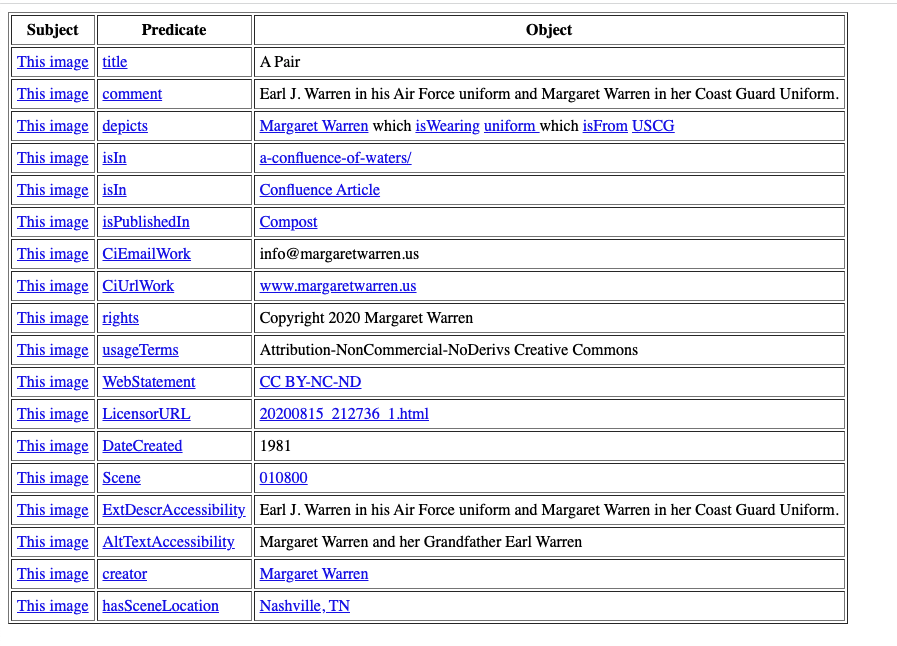
Task: Follow the 'rights' predicate link
Action: pyautogui.click(x=120, y=318)
